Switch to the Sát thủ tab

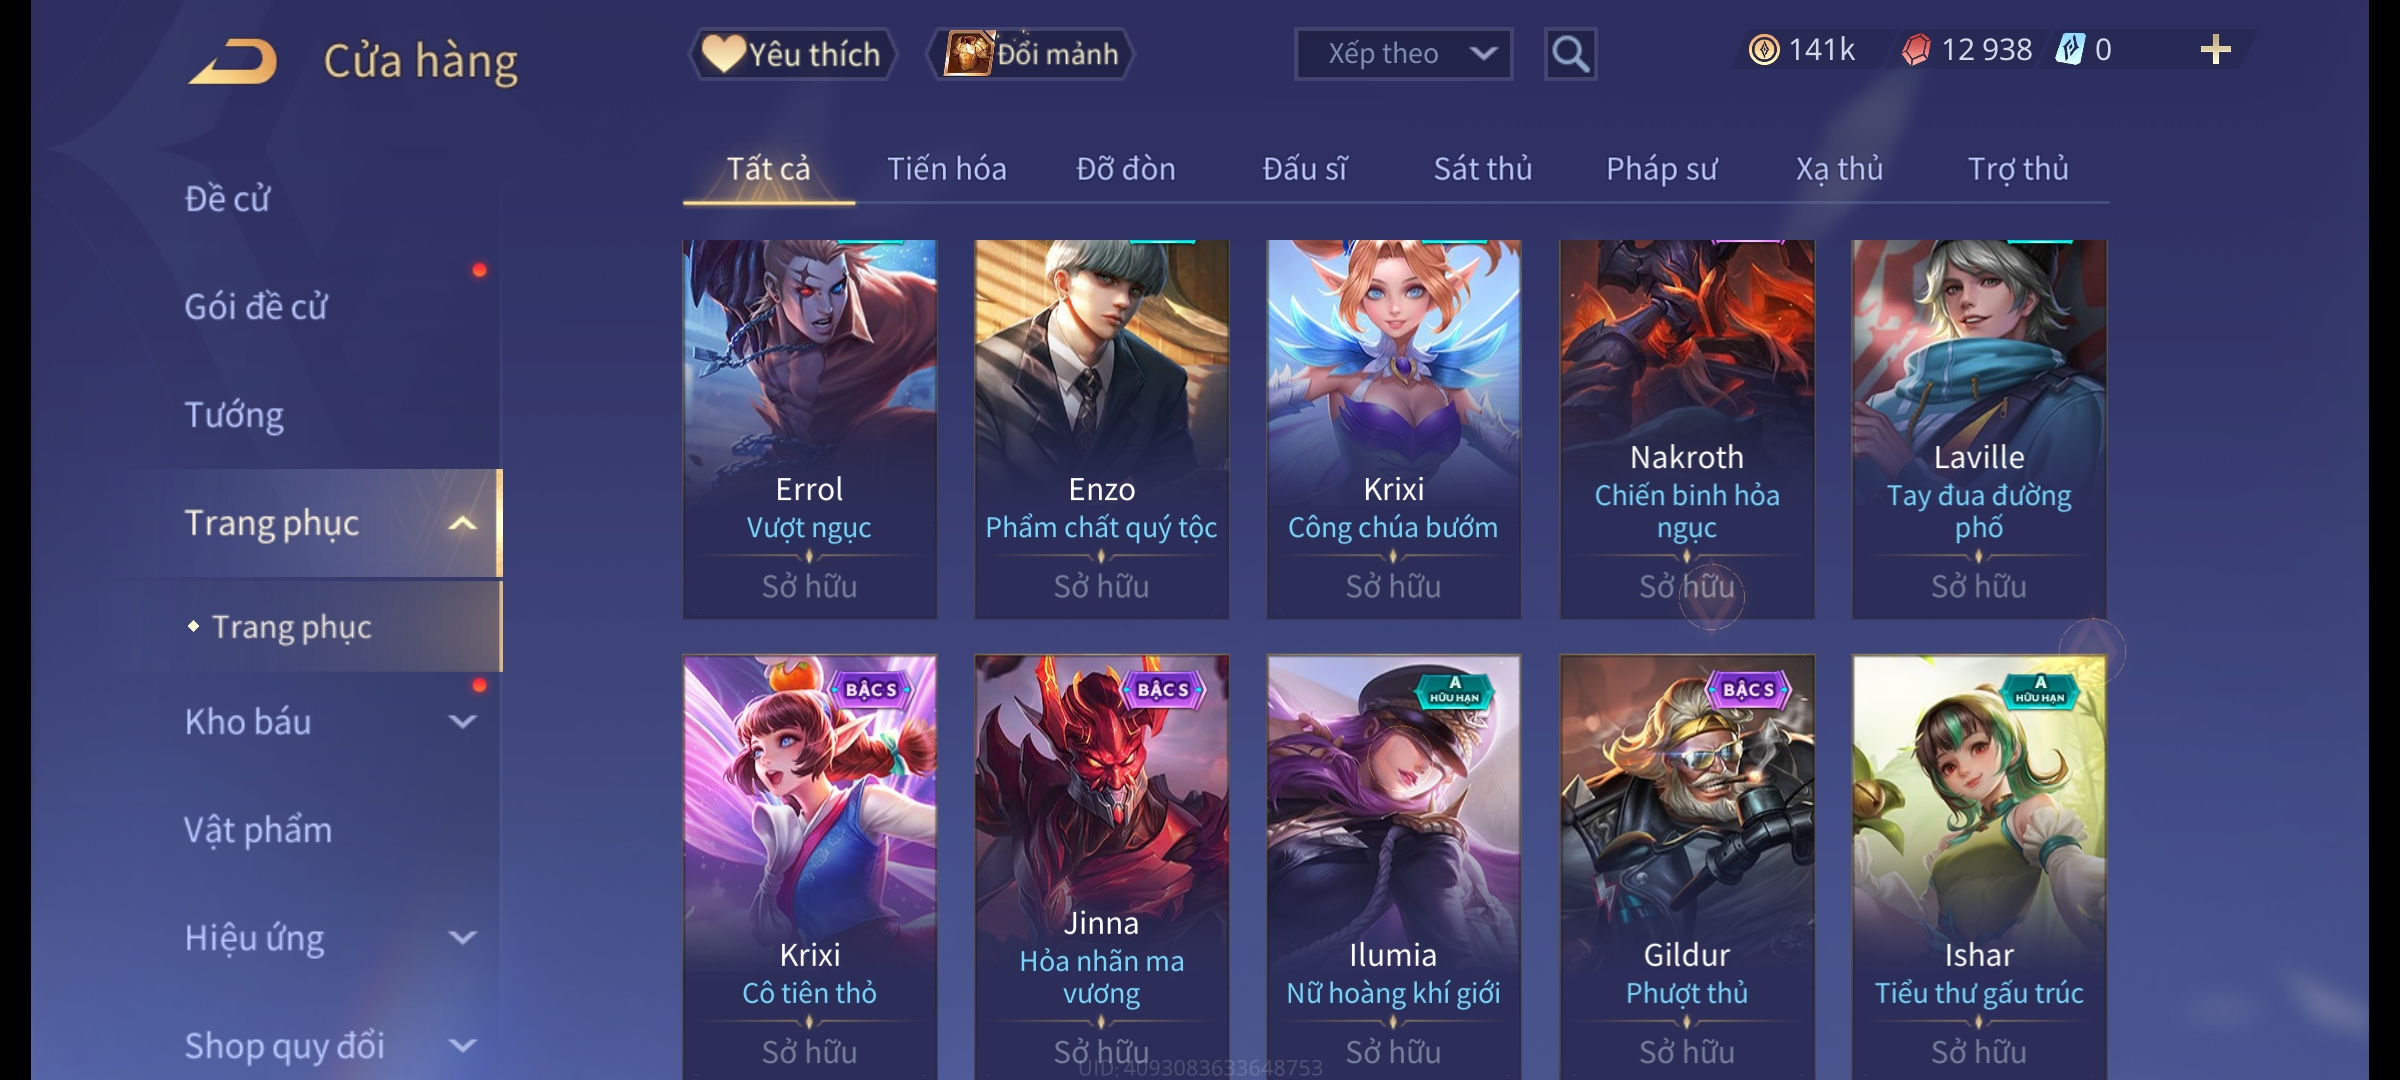click(x=1482, y=169)
